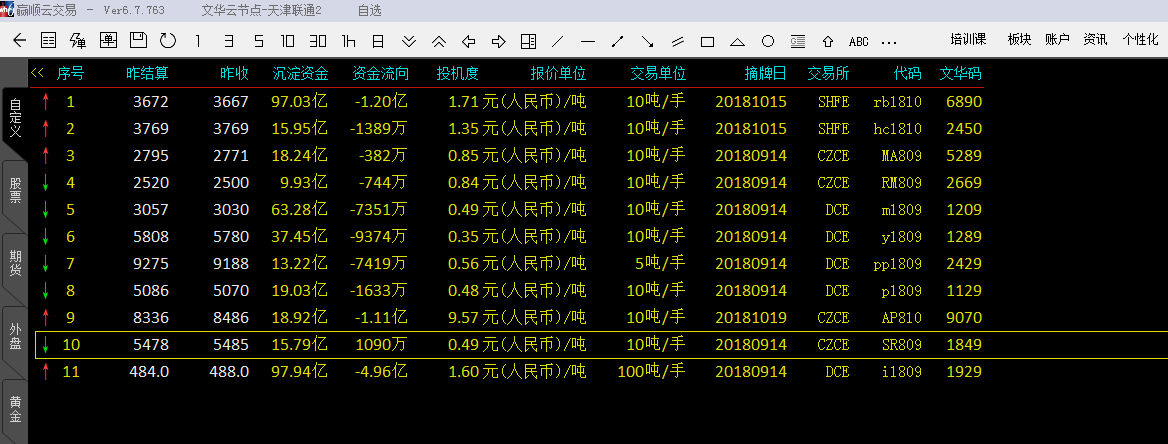Click the 报价单位 column header
The height and width of the screenshot is (444, 1168).
click(559, 74)
